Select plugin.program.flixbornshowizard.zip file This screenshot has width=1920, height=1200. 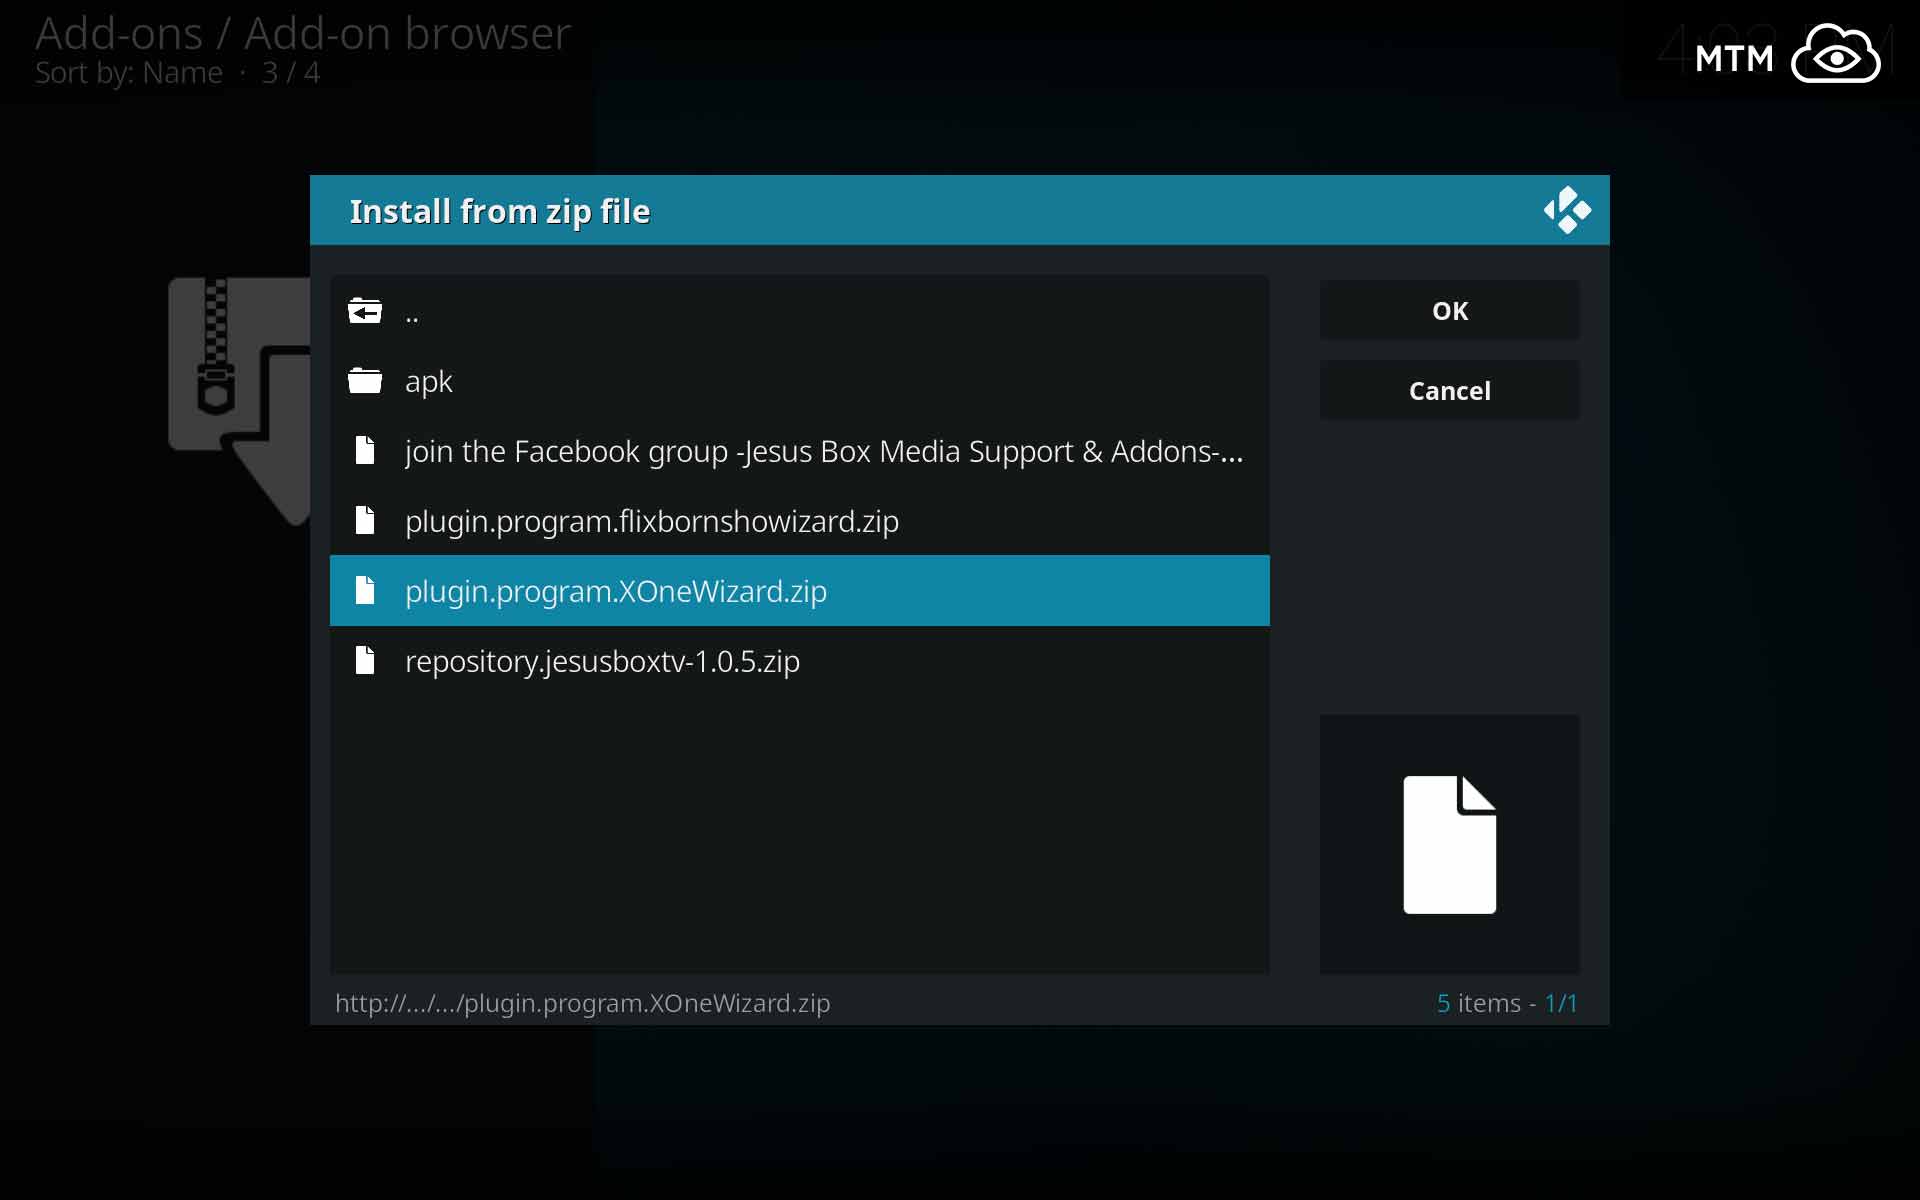point(799,520)
